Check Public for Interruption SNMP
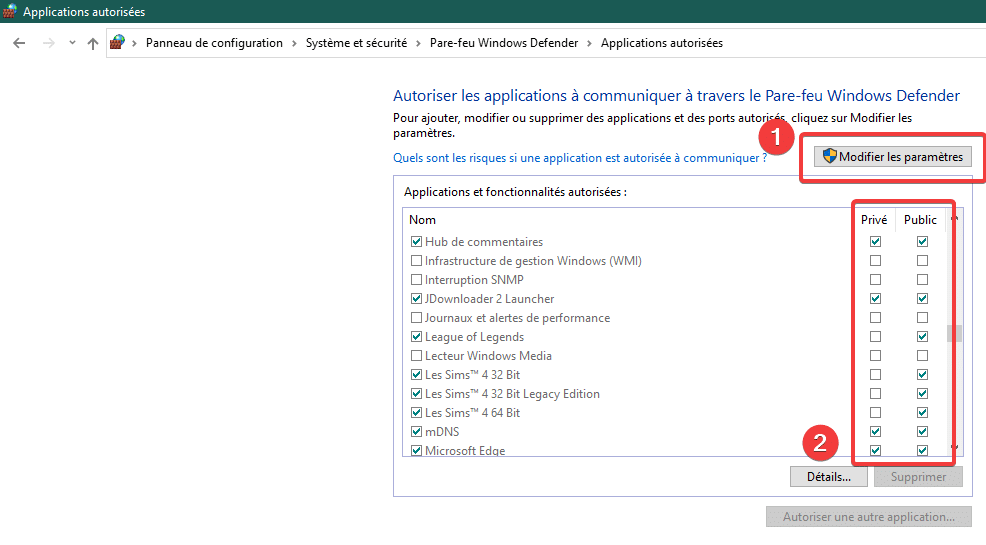Screen dimensions: 986x545 [x=922, y=279]
